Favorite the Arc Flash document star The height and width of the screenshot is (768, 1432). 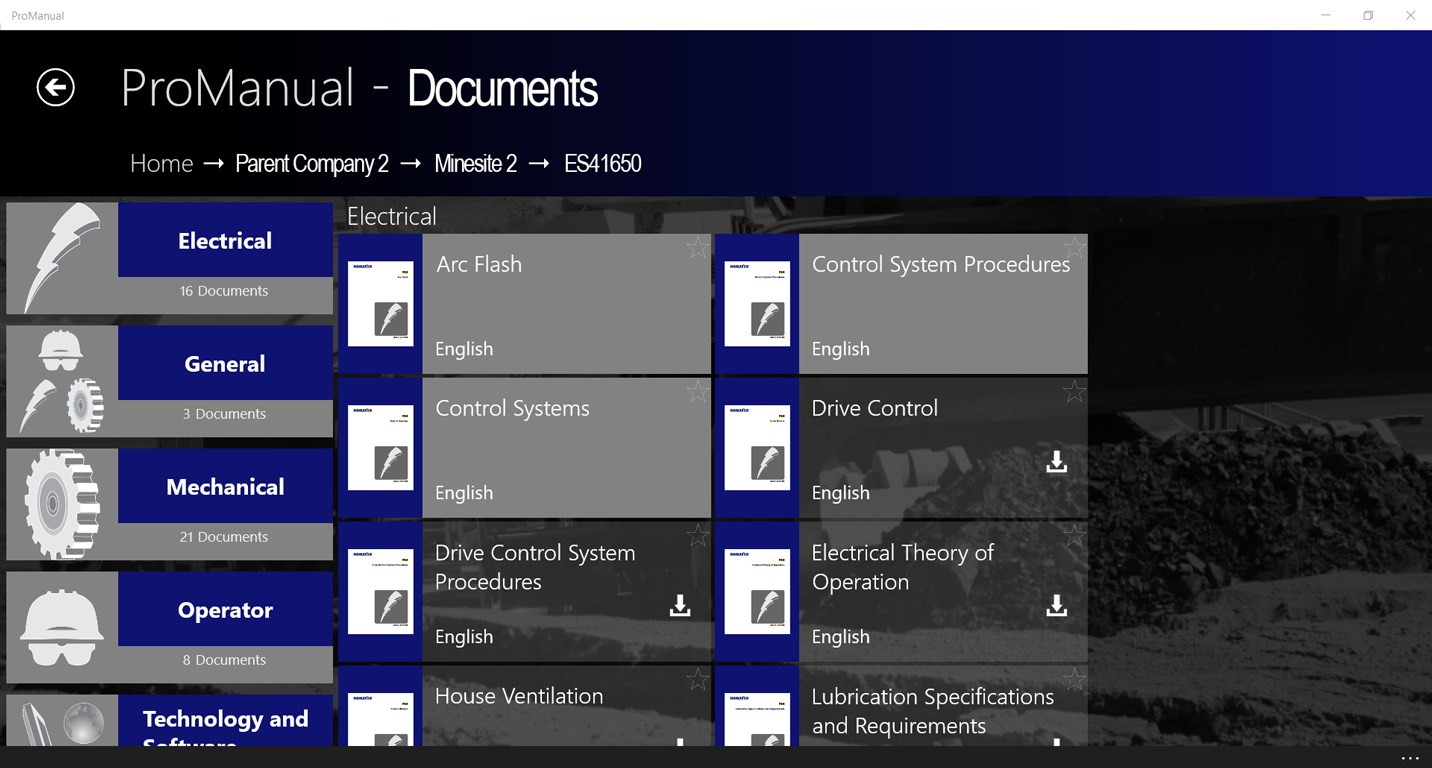pyautogui.click(x=698, y=248)
